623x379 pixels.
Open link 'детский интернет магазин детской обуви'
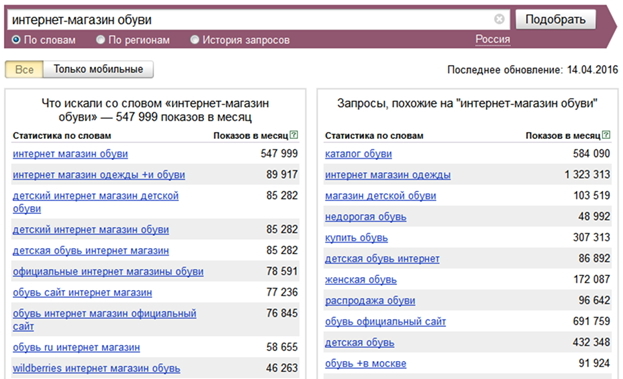tap(96, 202)
